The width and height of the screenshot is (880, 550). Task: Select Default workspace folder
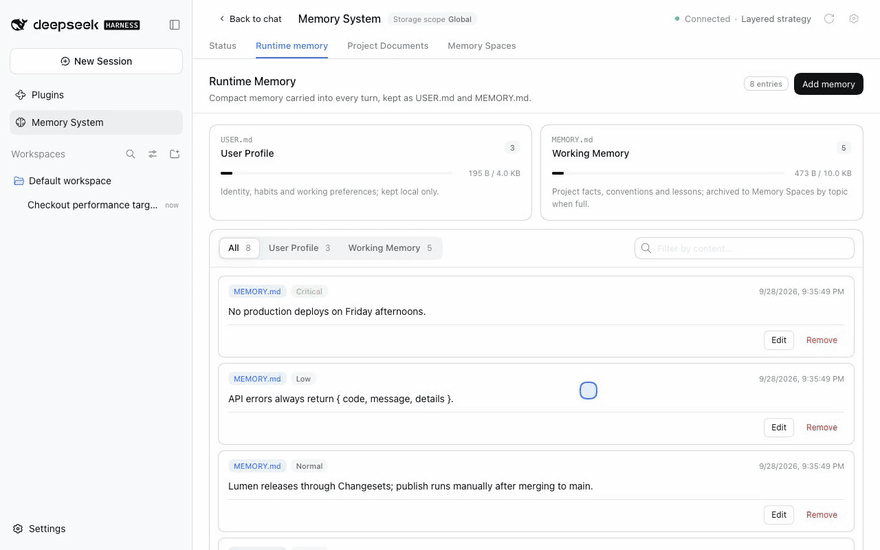pyautogui.click(x=96, y=181)
